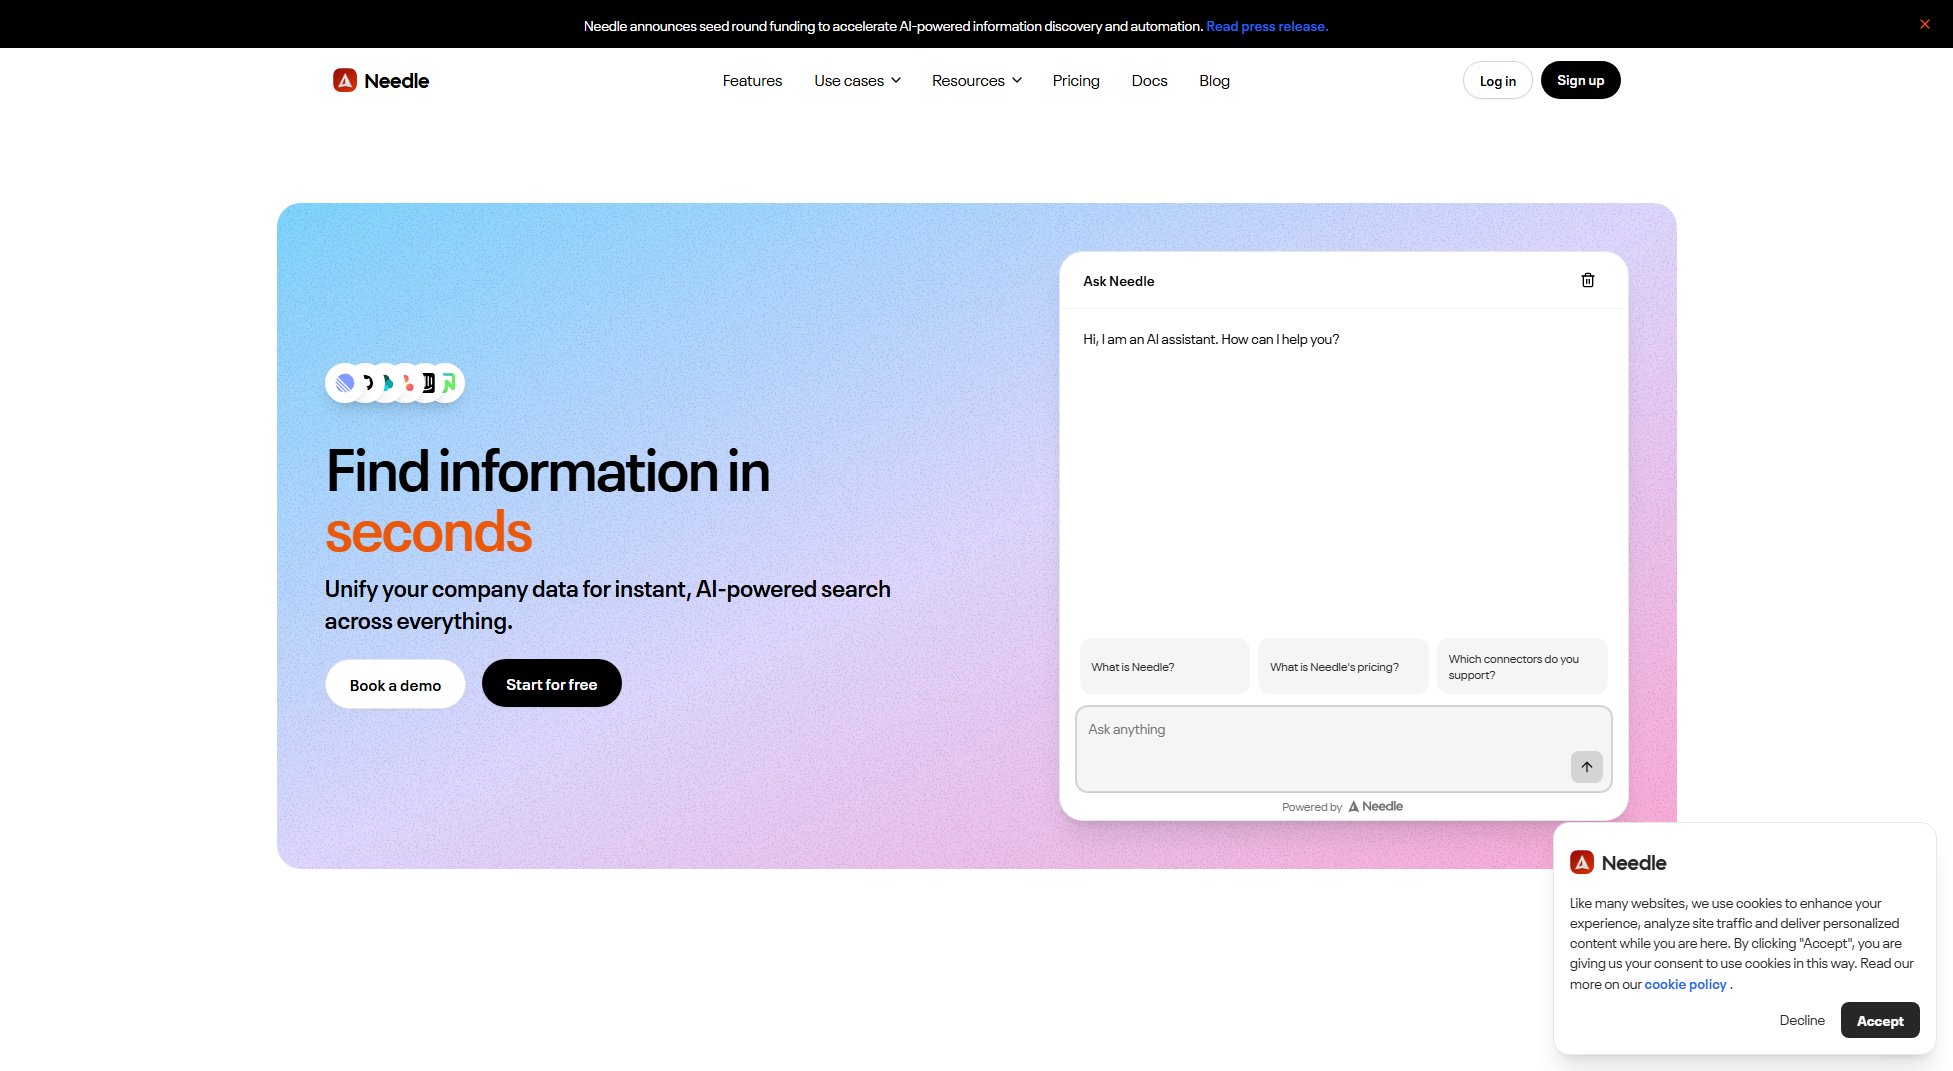Click the AI assistant greeting message
1953x1071 pixels.
pyautogui.click(x=1210, y=339)
